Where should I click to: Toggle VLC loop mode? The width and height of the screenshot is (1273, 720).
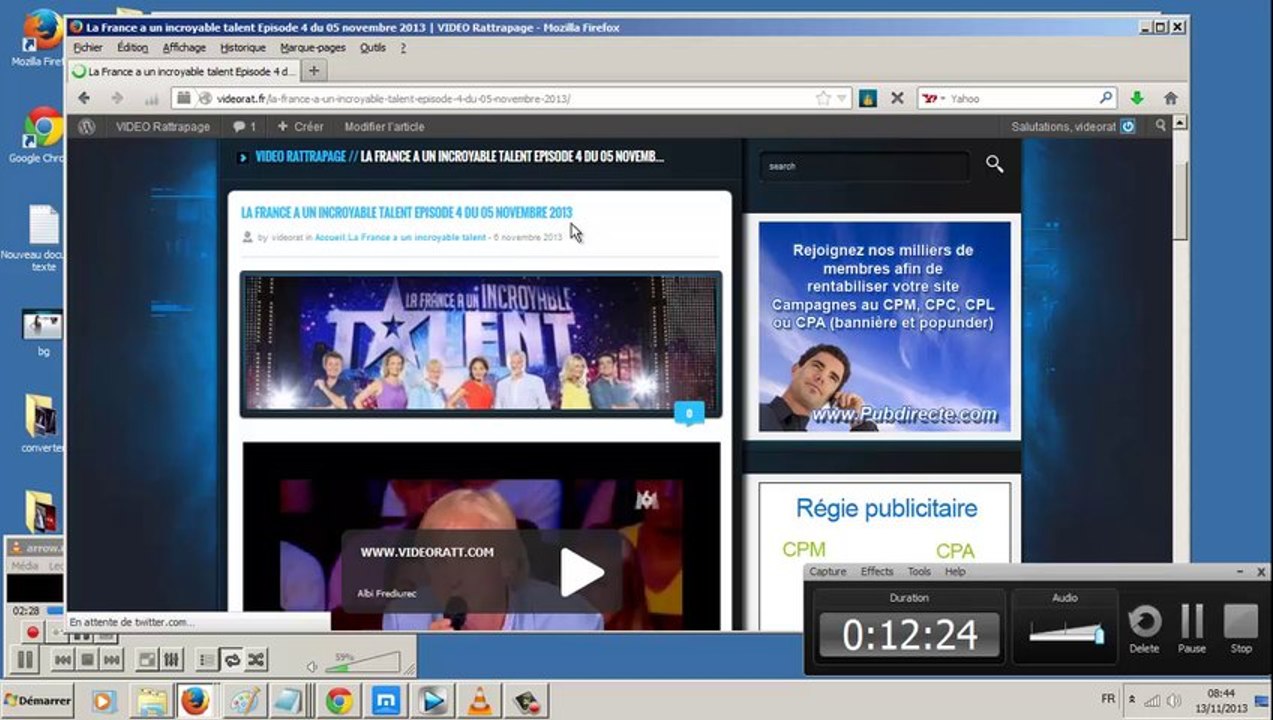pyautogui.click(x=232, y=660)
